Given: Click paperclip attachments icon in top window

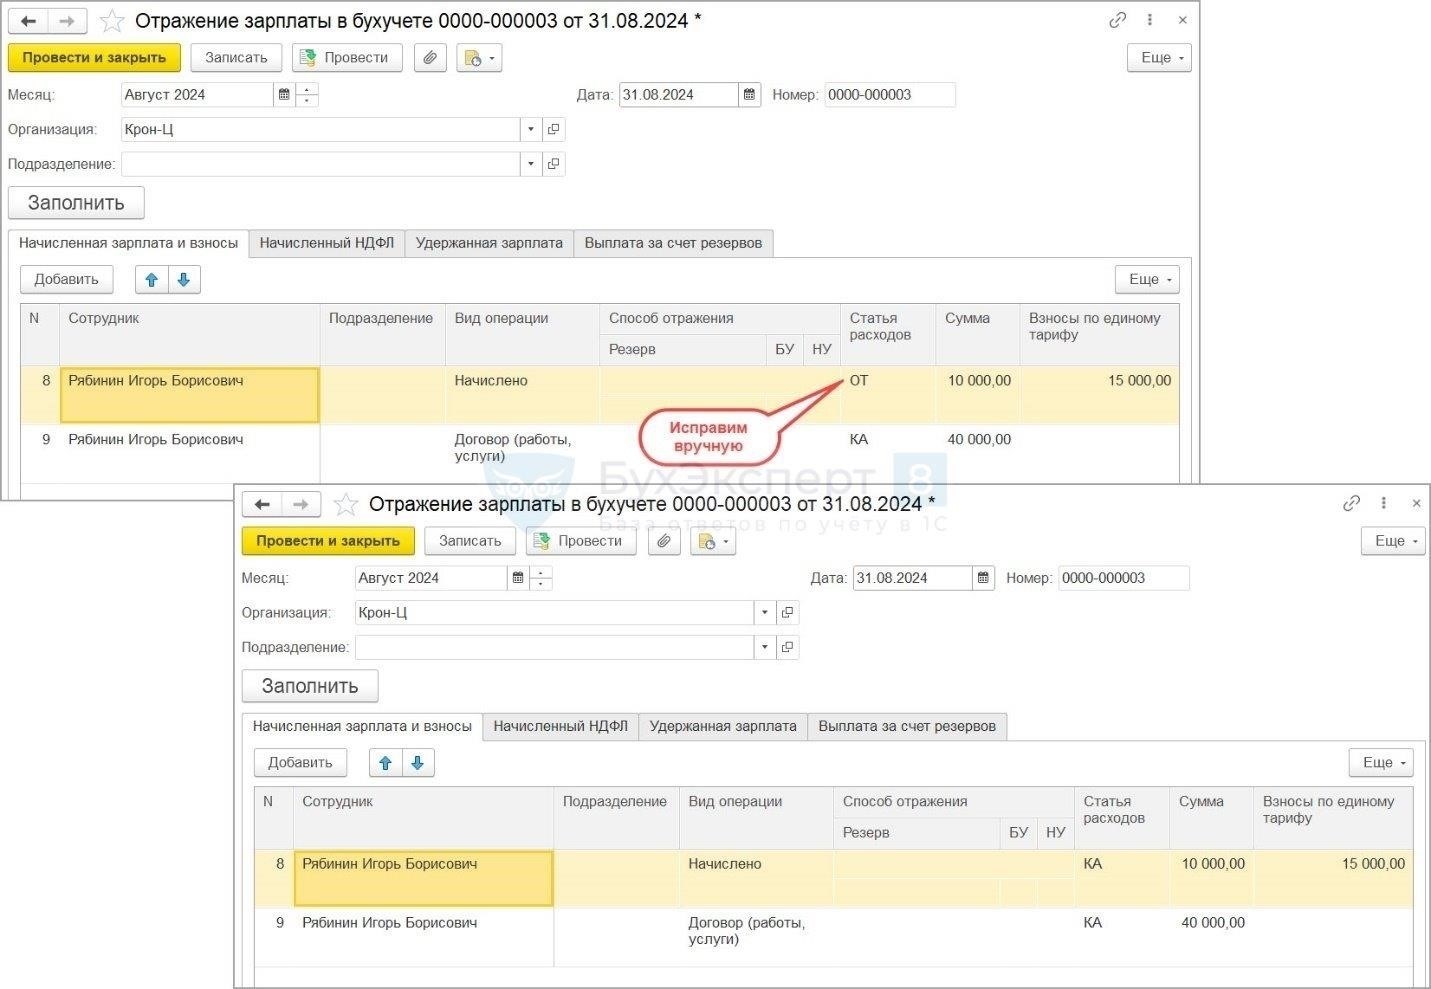Looking at the screenshot, I should pos(430,58).
